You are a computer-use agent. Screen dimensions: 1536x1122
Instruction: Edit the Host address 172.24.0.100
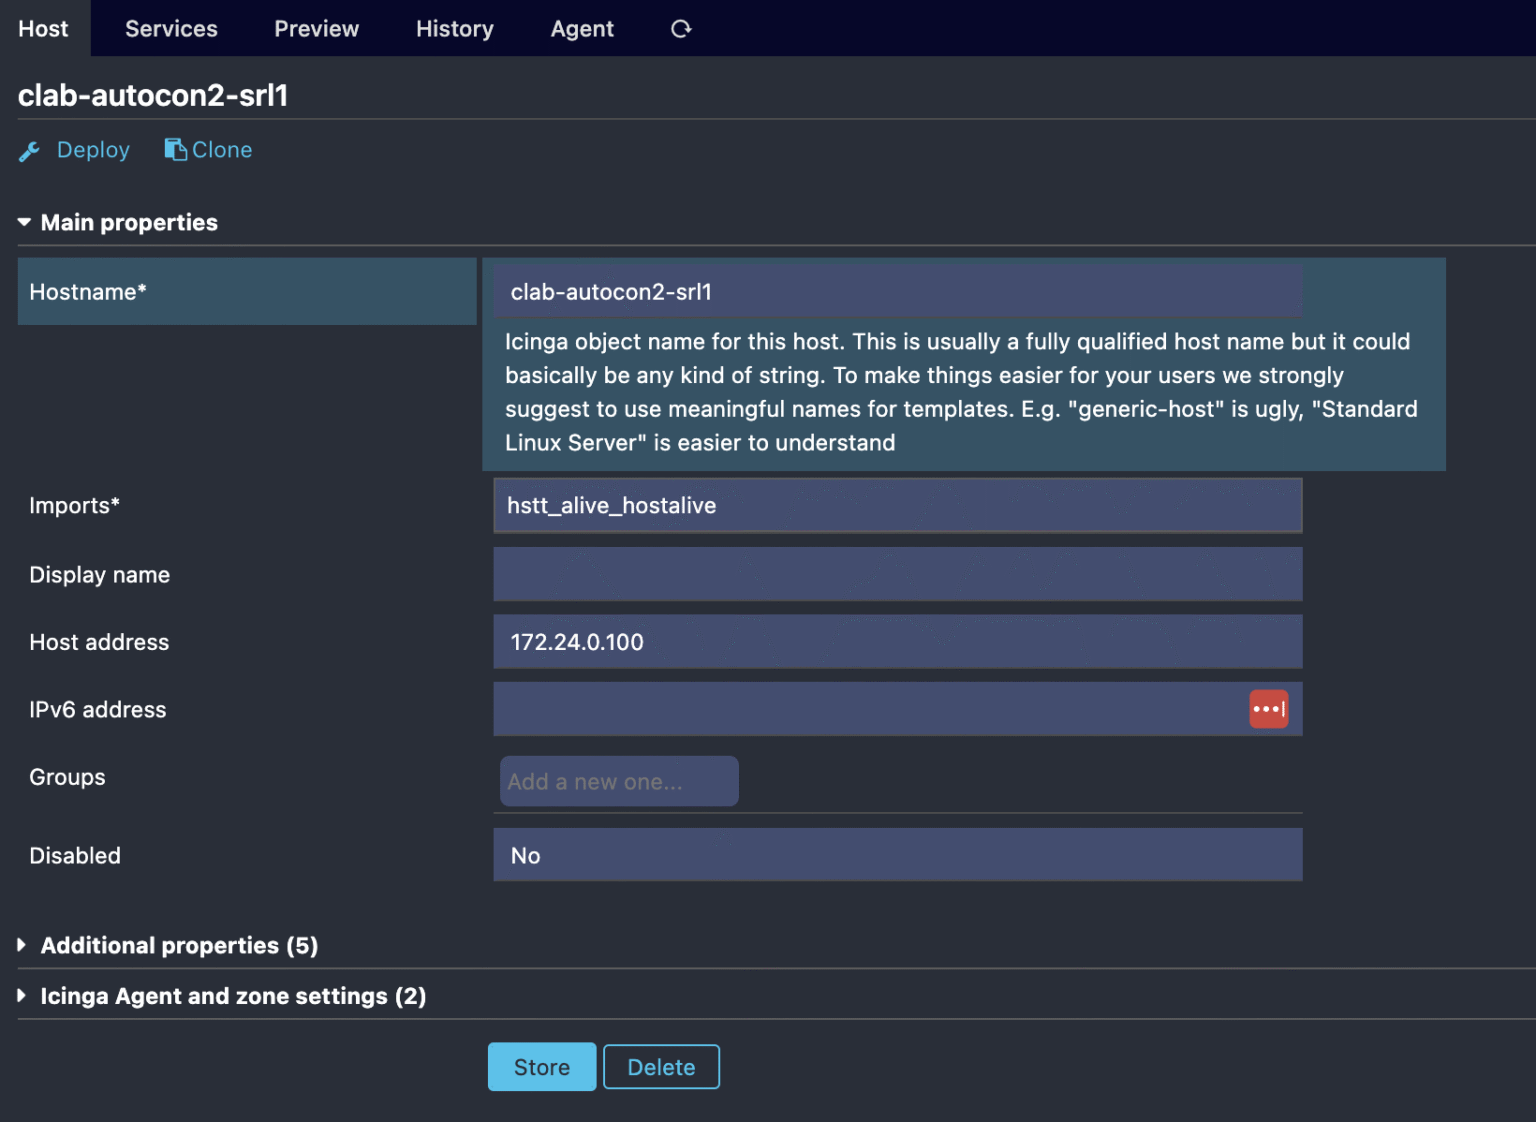coord(897,641)
